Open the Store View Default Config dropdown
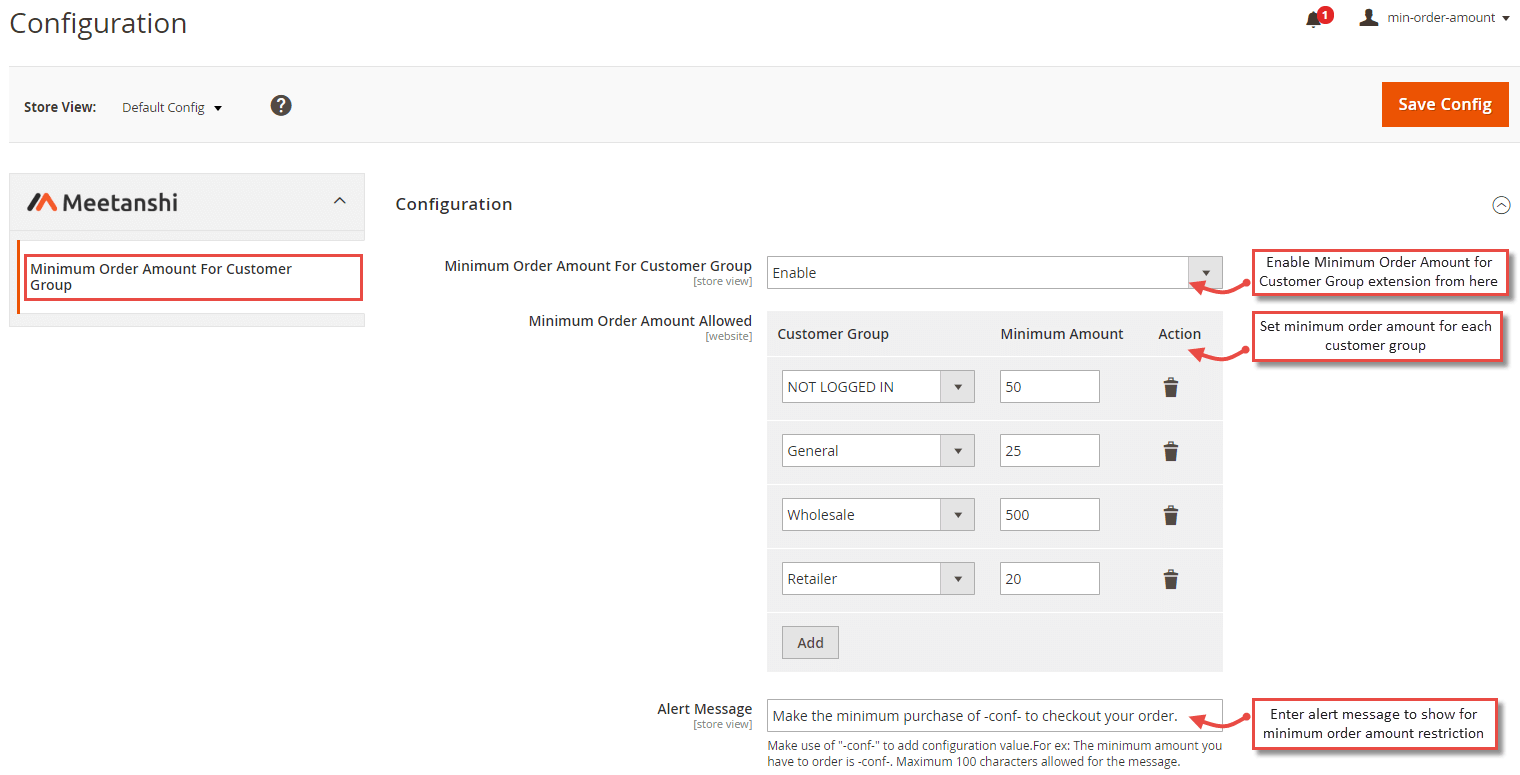The width and height of the screenshot is (1520, 775). [x=172, y=107]
